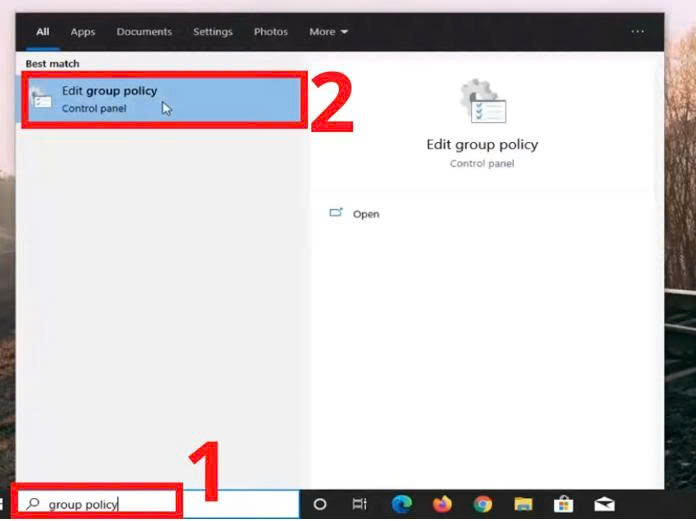Click the Open action icon in preview pane
Screen dimensions: 696x521
tap(336, 213)
